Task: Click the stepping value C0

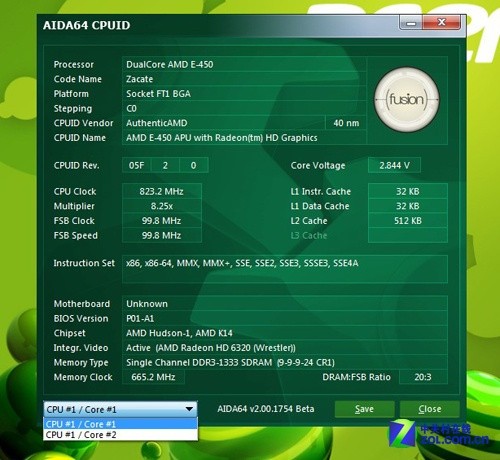Action: tap(244, 108)
